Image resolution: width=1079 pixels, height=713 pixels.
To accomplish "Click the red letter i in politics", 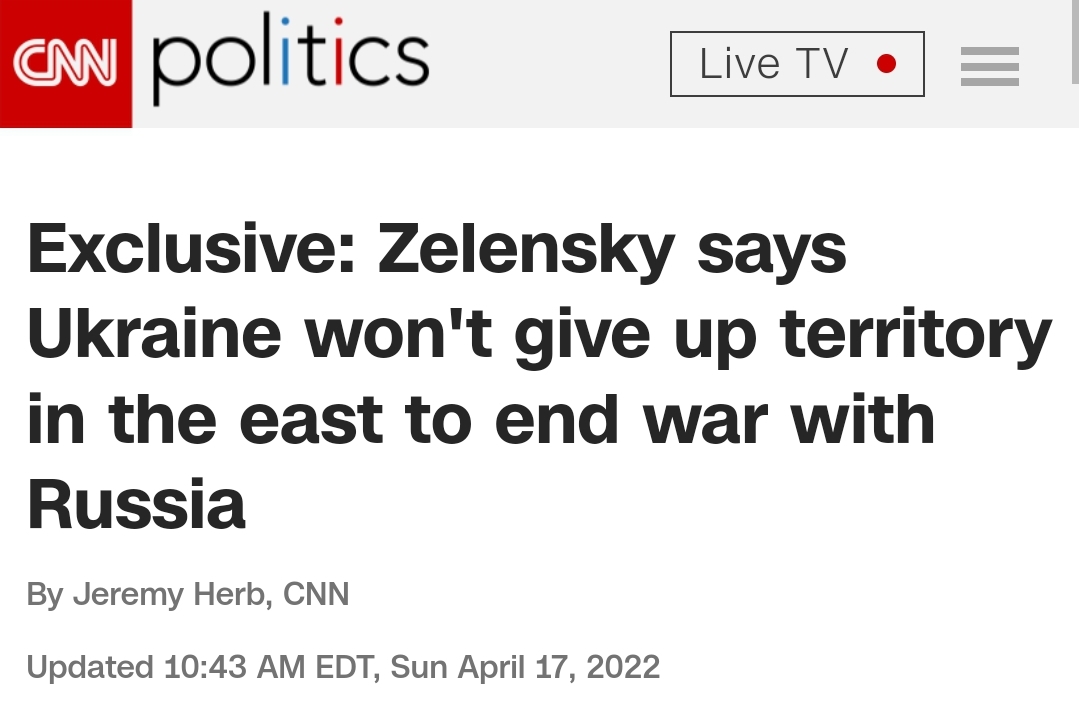I will coord(338,52).
